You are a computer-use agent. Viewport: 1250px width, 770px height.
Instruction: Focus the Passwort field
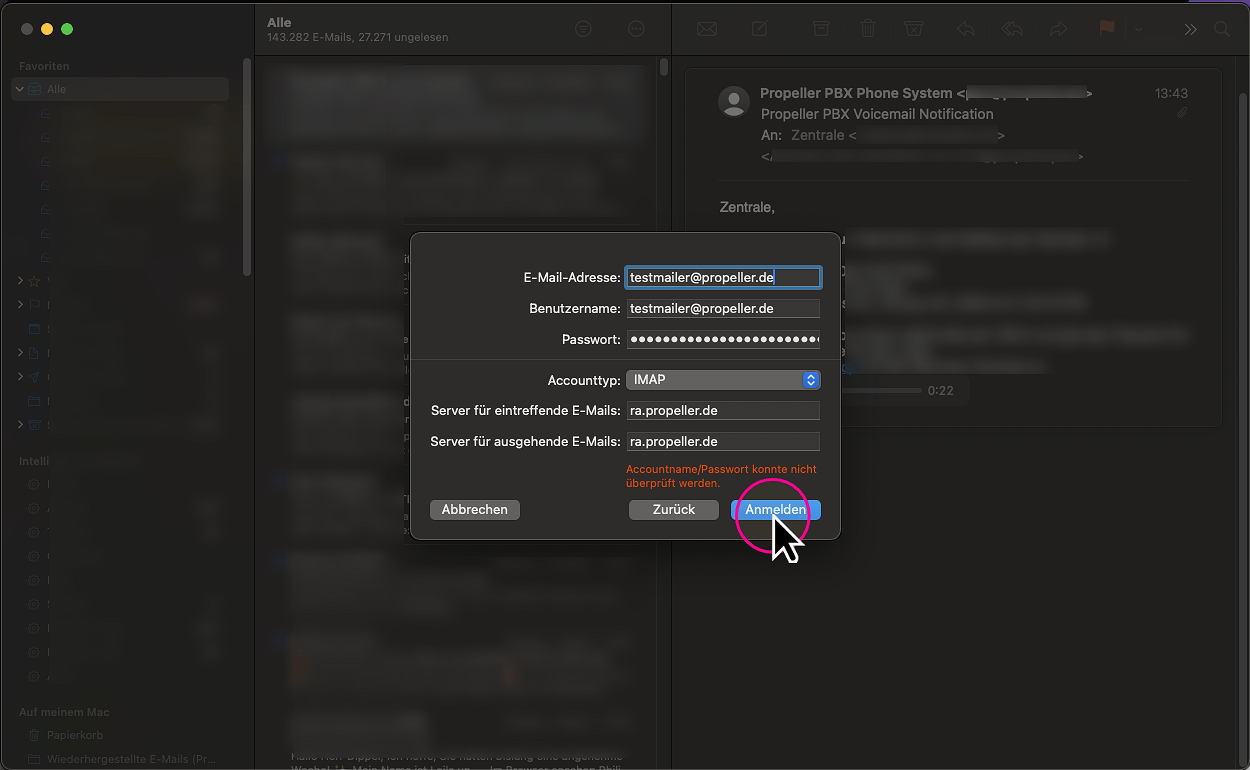723,340
